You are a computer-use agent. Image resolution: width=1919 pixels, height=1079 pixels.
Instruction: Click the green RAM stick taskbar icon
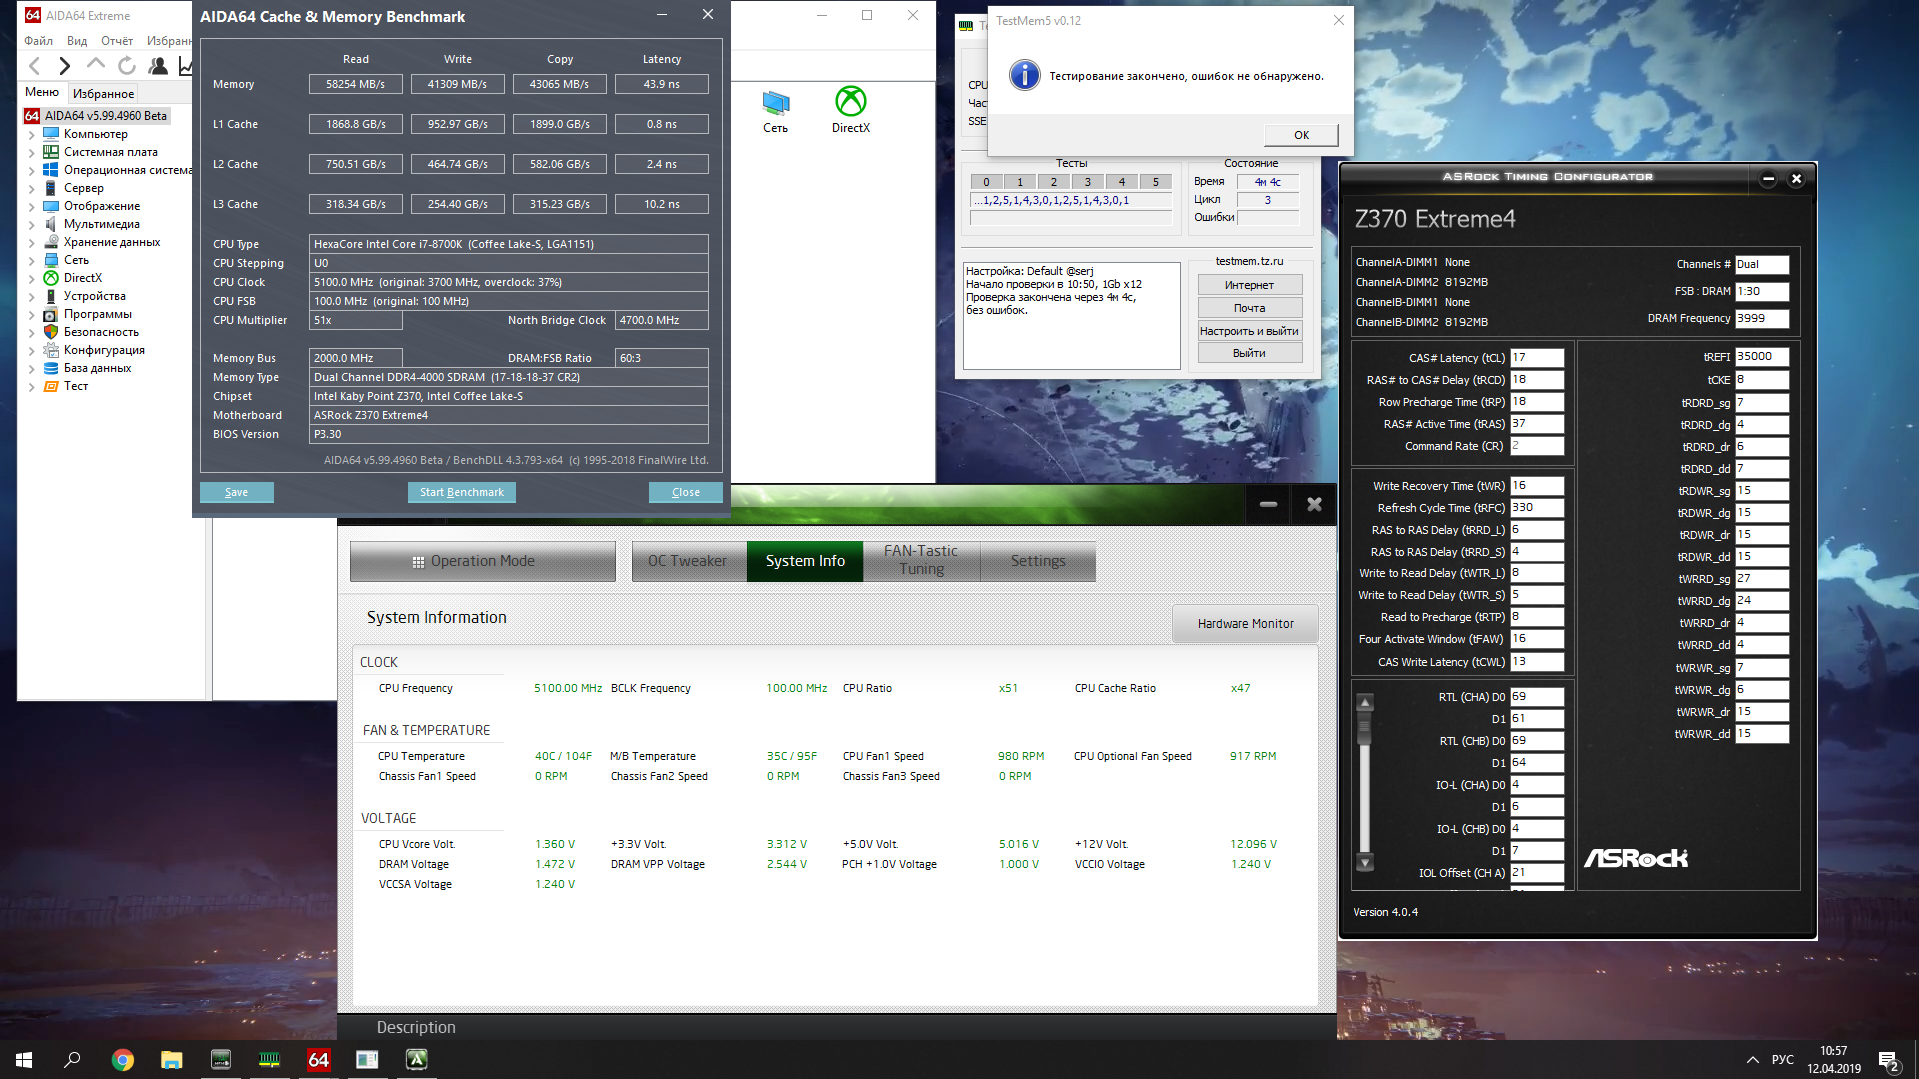[270, 1060]
